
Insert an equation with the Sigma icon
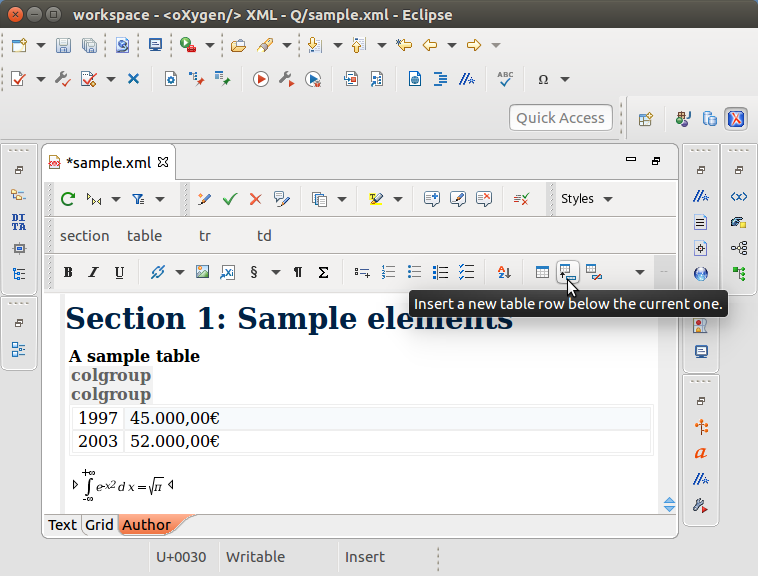[323, 273]
